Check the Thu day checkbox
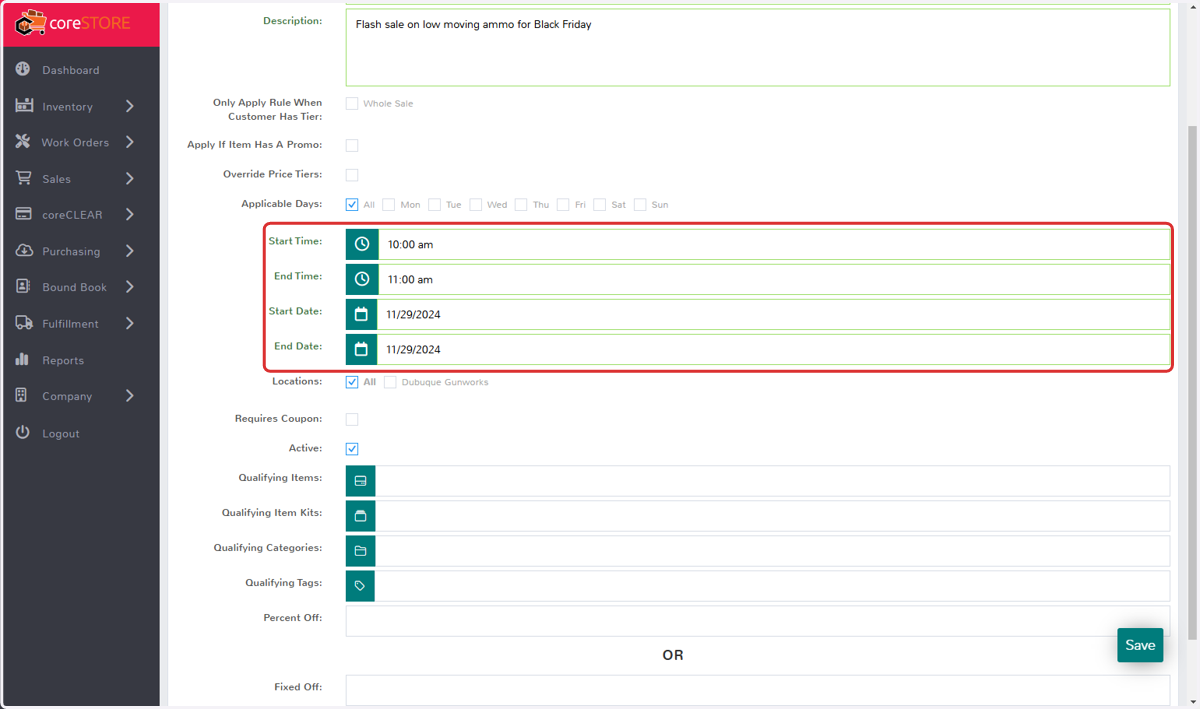 [522, 205]
